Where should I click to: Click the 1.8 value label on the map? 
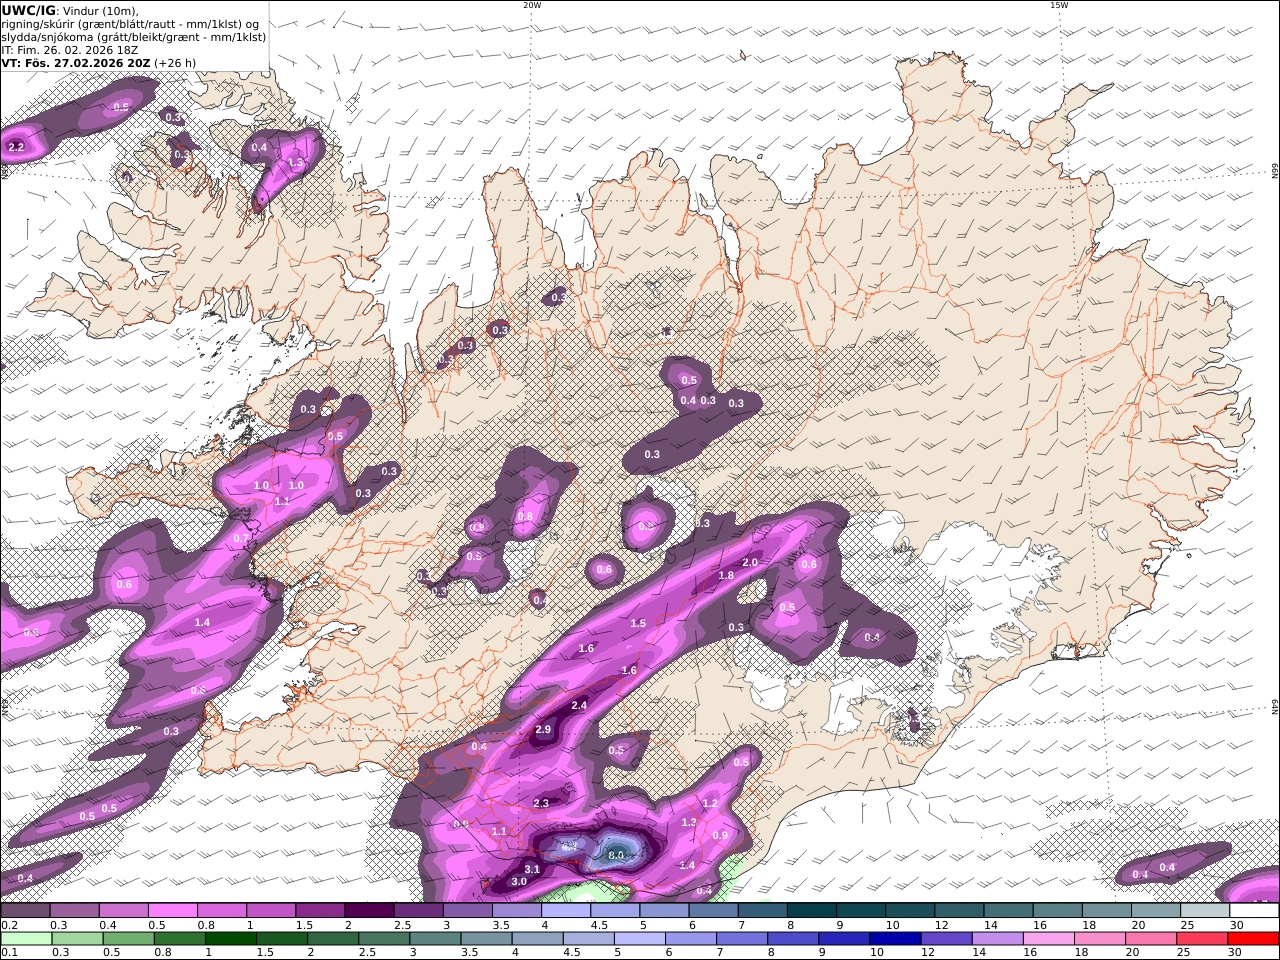tap(726, 576)
